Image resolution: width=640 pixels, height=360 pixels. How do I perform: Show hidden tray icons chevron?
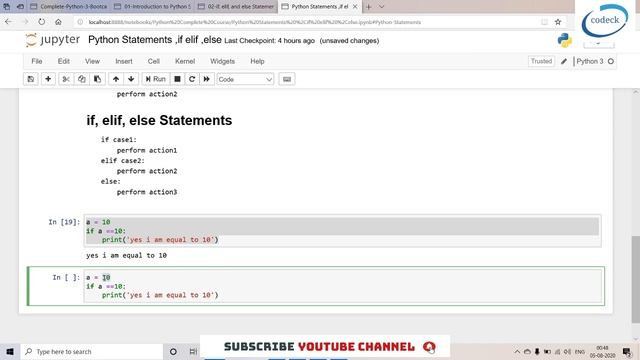(517, 351)
